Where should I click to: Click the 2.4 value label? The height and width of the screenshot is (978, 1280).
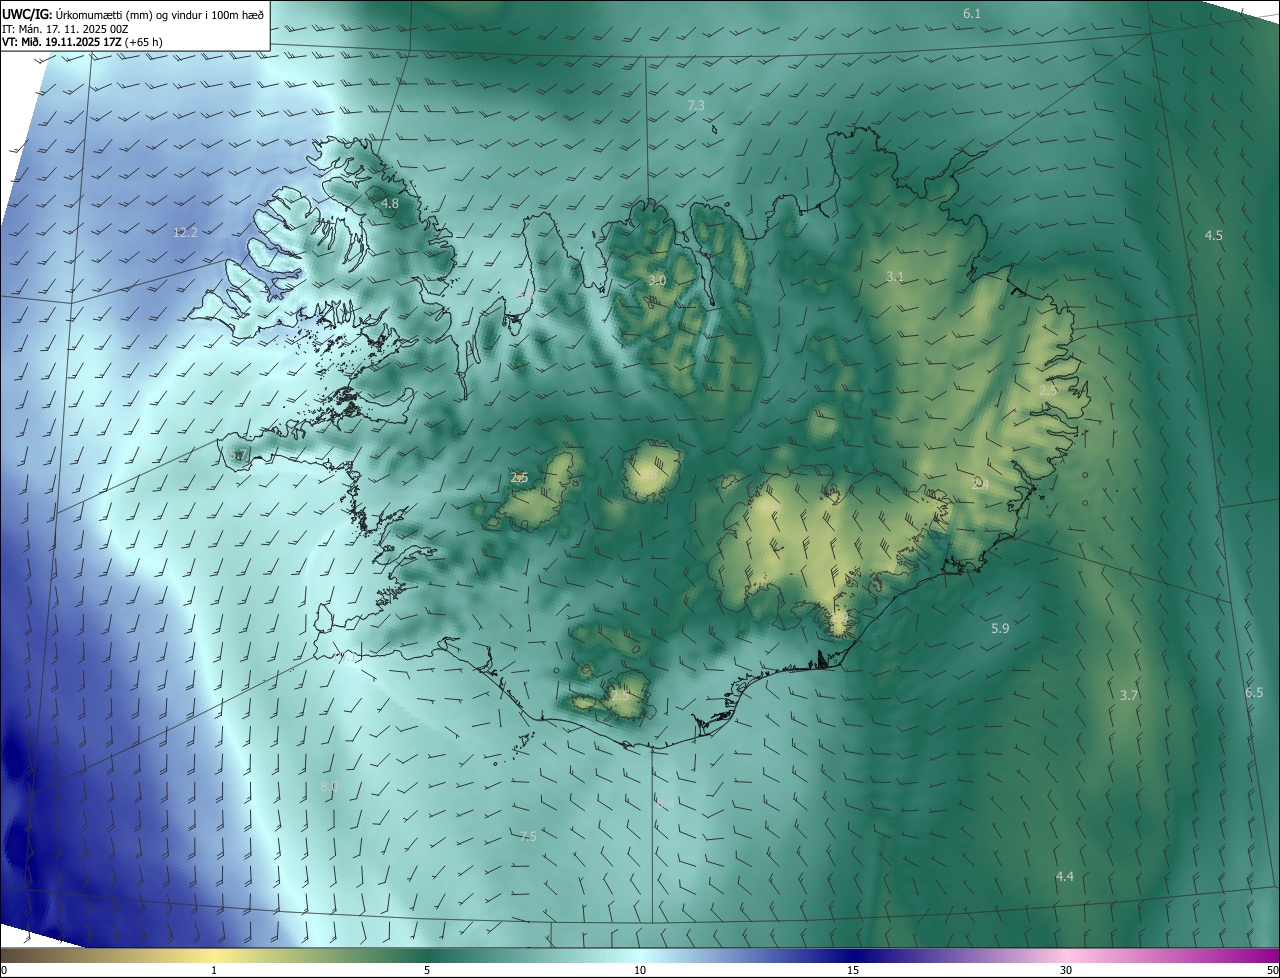(981, 483)
